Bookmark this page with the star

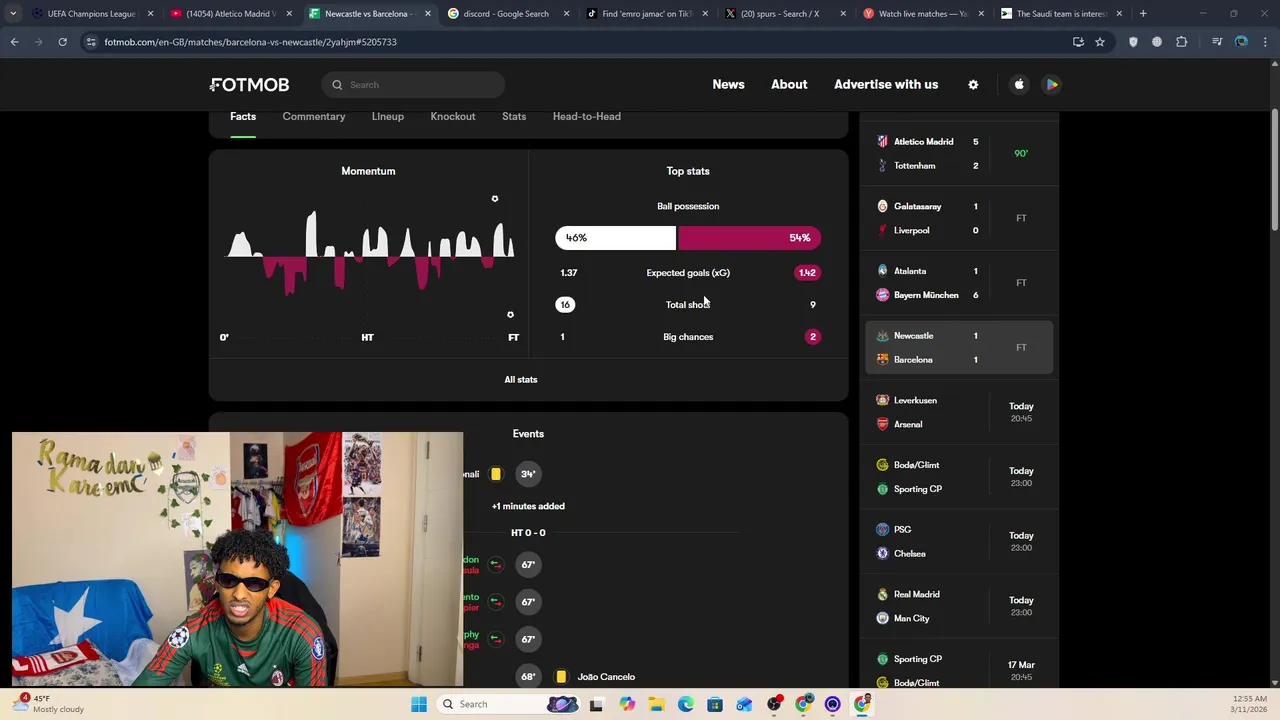pyautogui.click(x=1100, y=42)
